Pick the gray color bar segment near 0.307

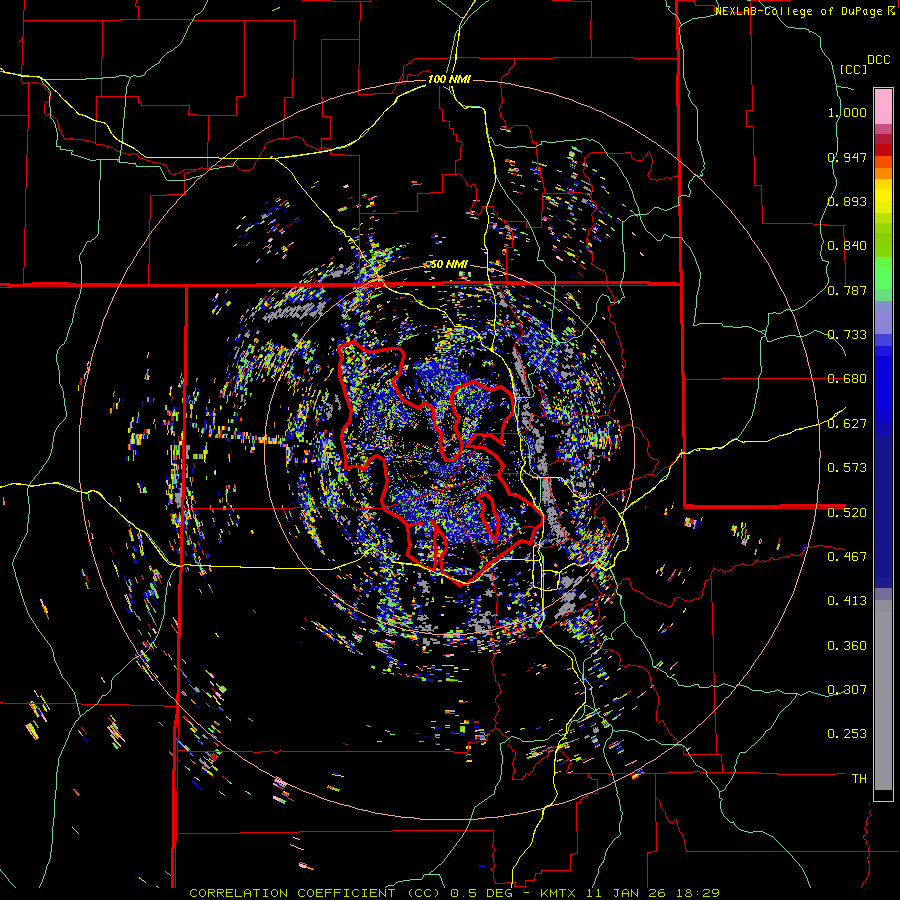(x=883, y=695)
